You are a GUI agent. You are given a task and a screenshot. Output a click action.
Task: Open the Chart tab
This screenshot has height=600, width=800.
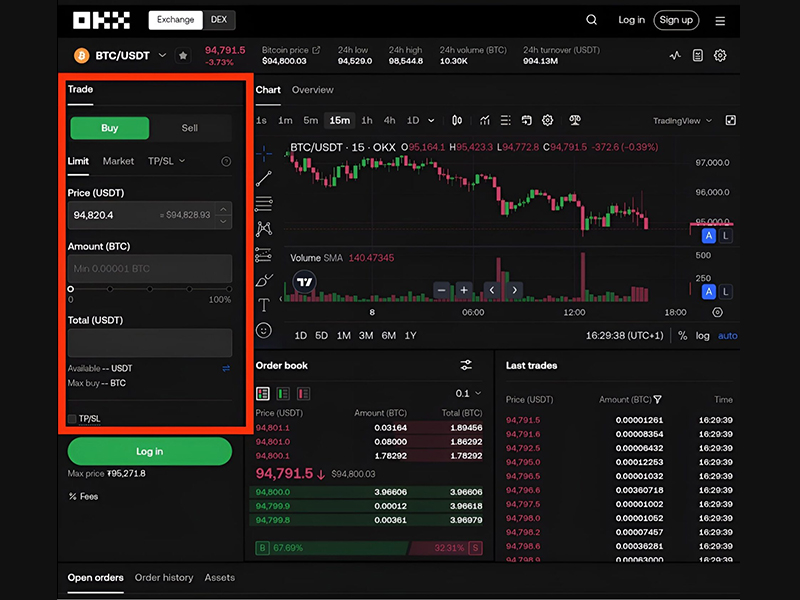click(268, 90)
